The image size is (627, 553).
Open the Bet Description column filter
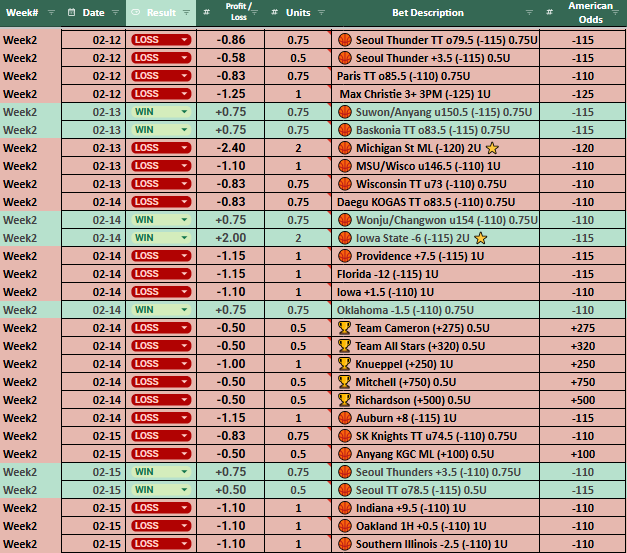[529, 13]
